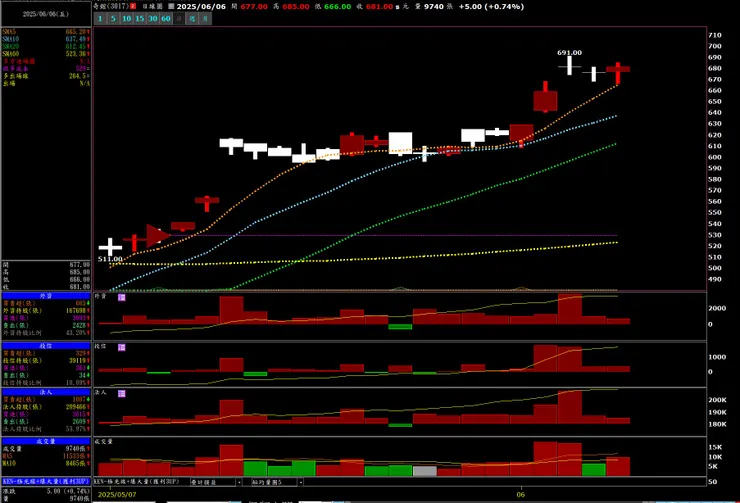Image resolution: width=740 pixels, height=503 pixels.
Task: Click the 2025/05/07 date axis label
Action: [117, 495]
